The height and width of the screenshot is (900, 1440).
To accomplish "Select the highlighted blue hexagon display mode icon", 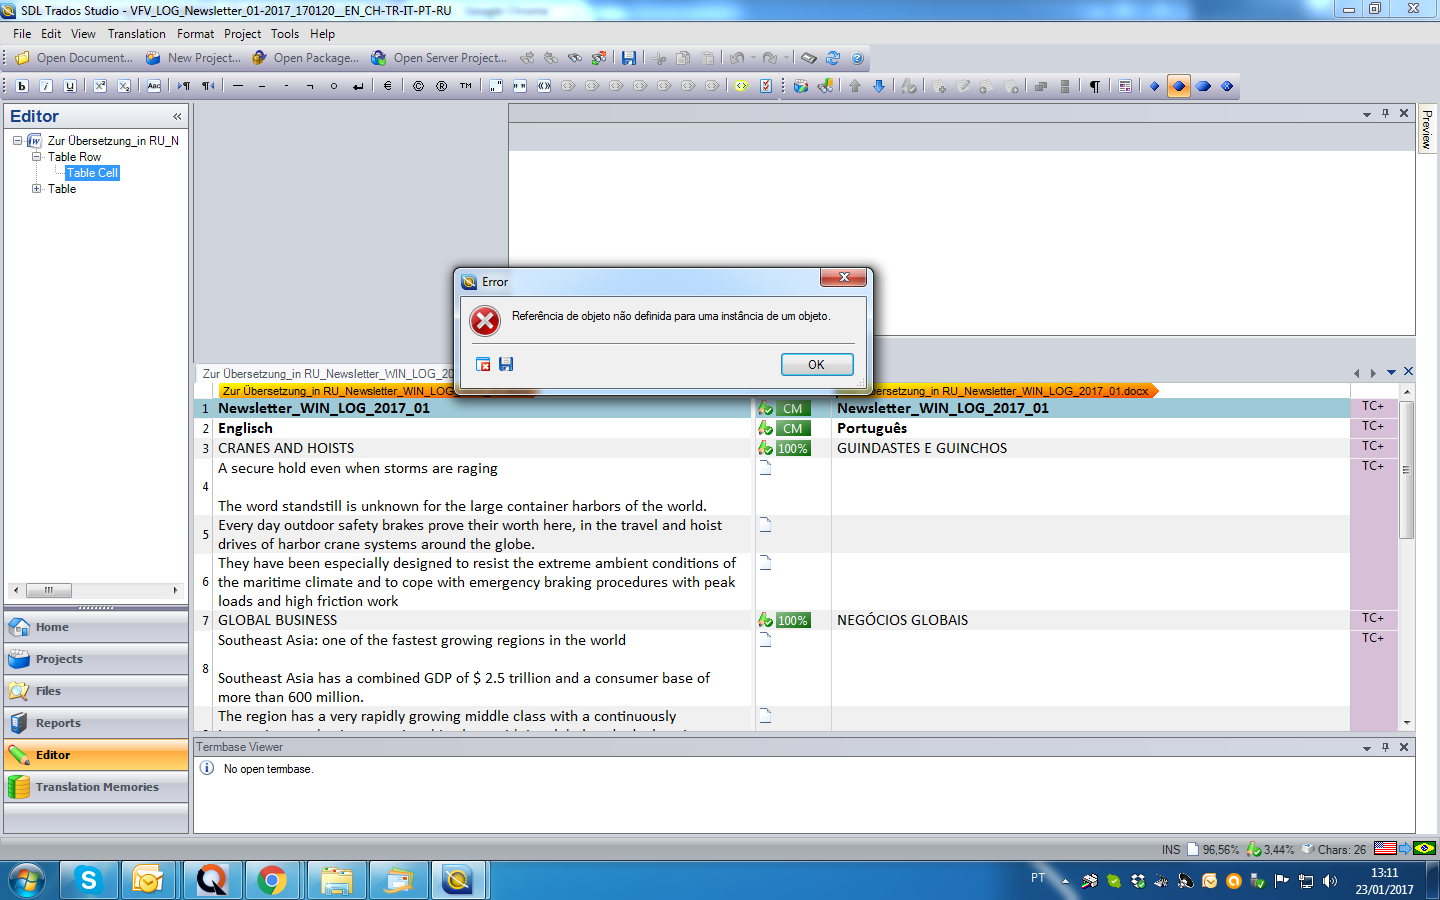I will coord(1179,86).
